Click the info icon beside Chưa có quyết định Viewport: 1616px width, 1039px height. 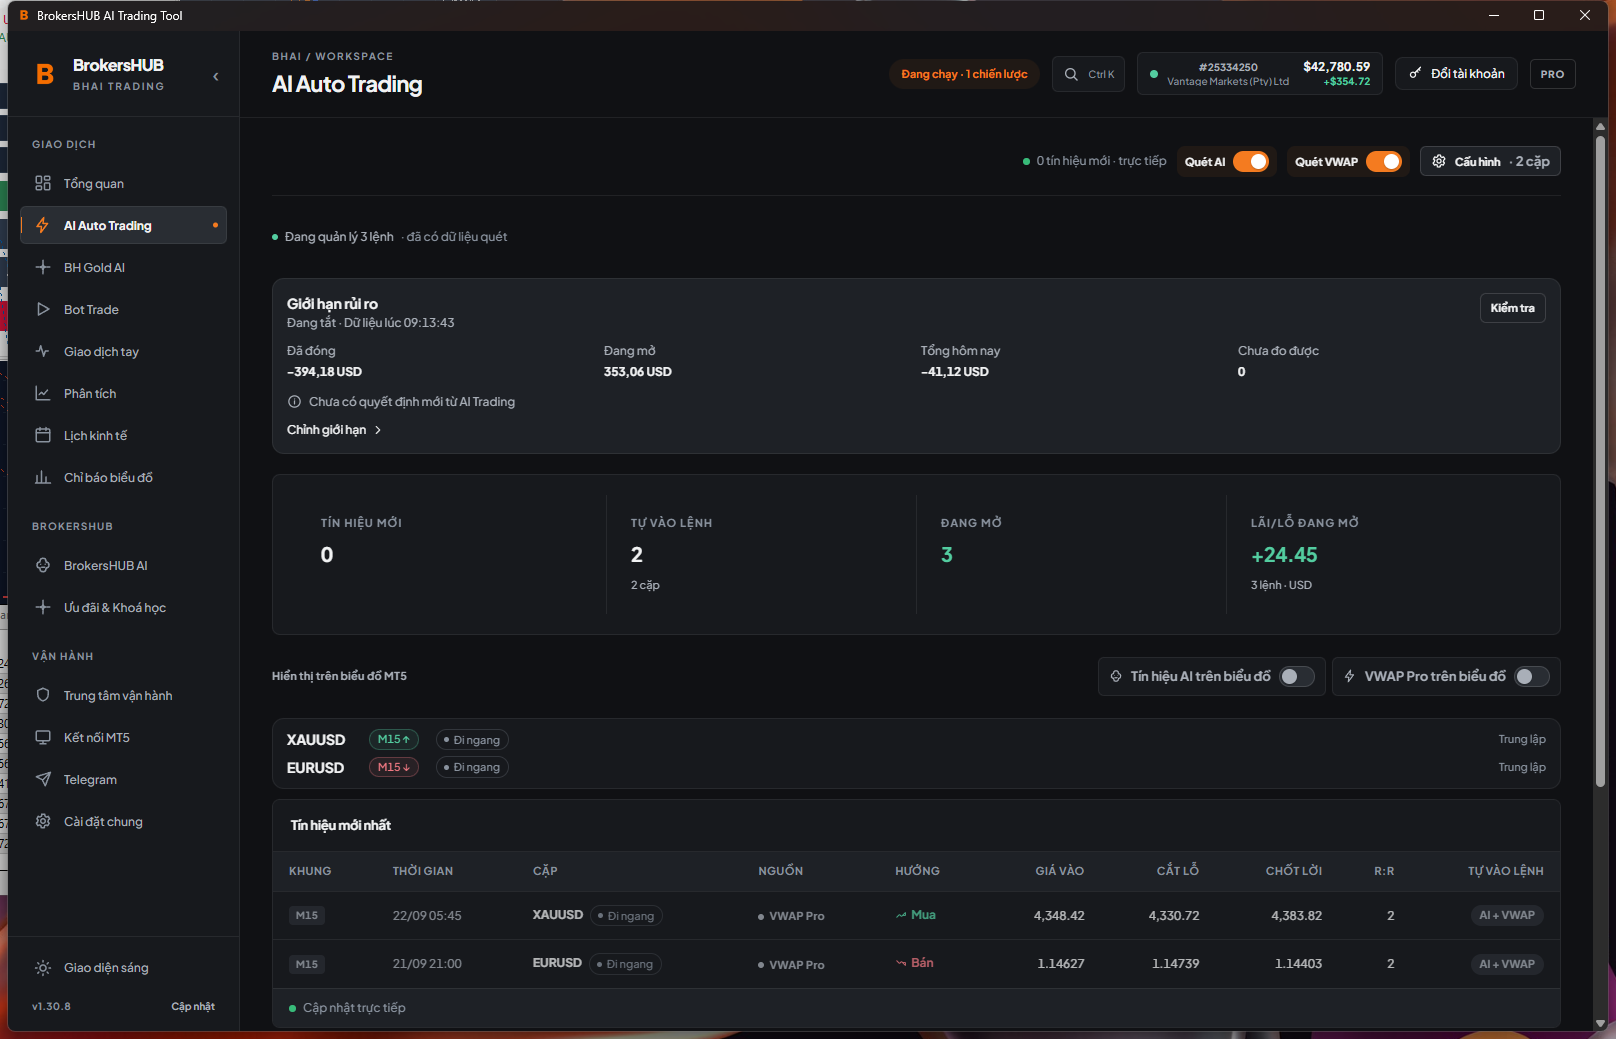[294, 402]
